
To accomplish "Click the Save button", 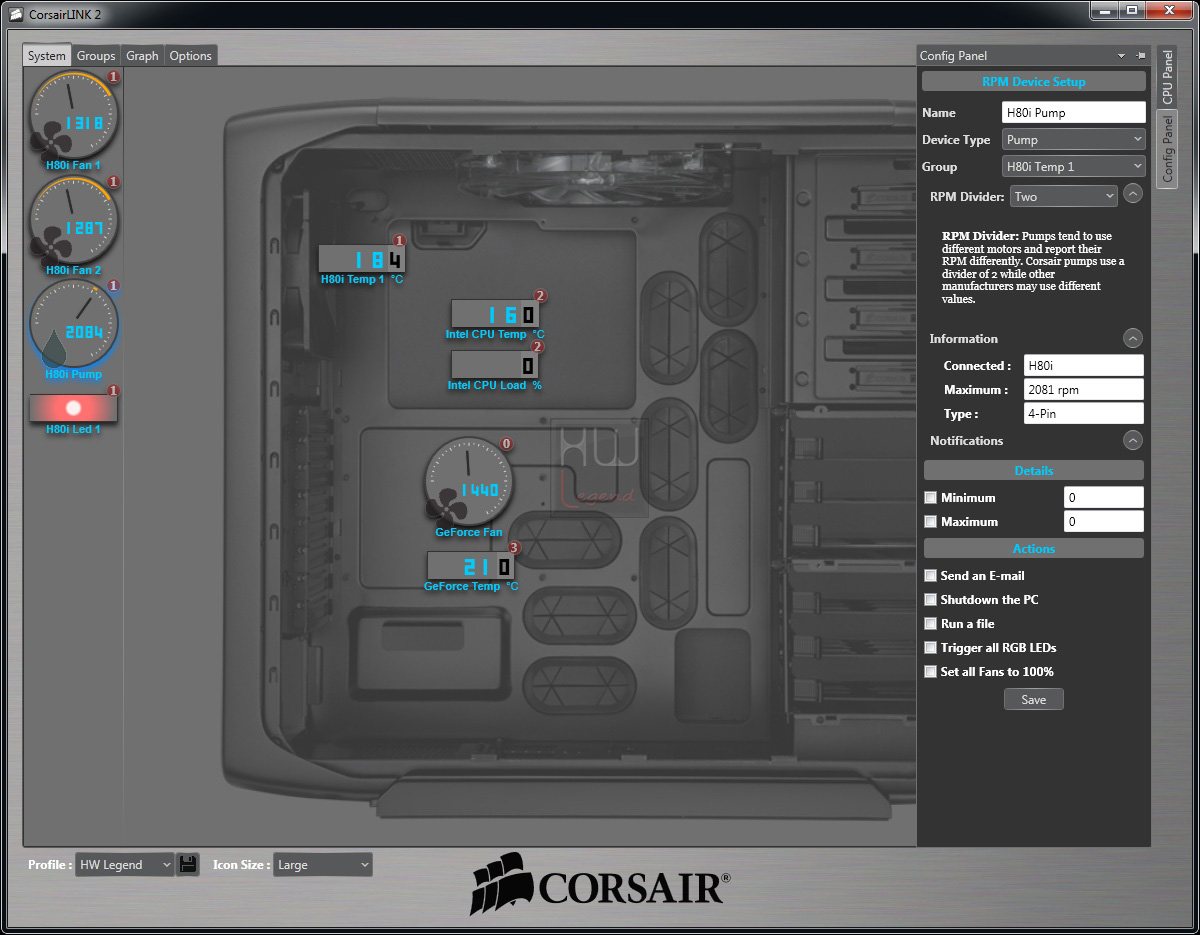I will pyautogui.click(x=1034, y=700).
